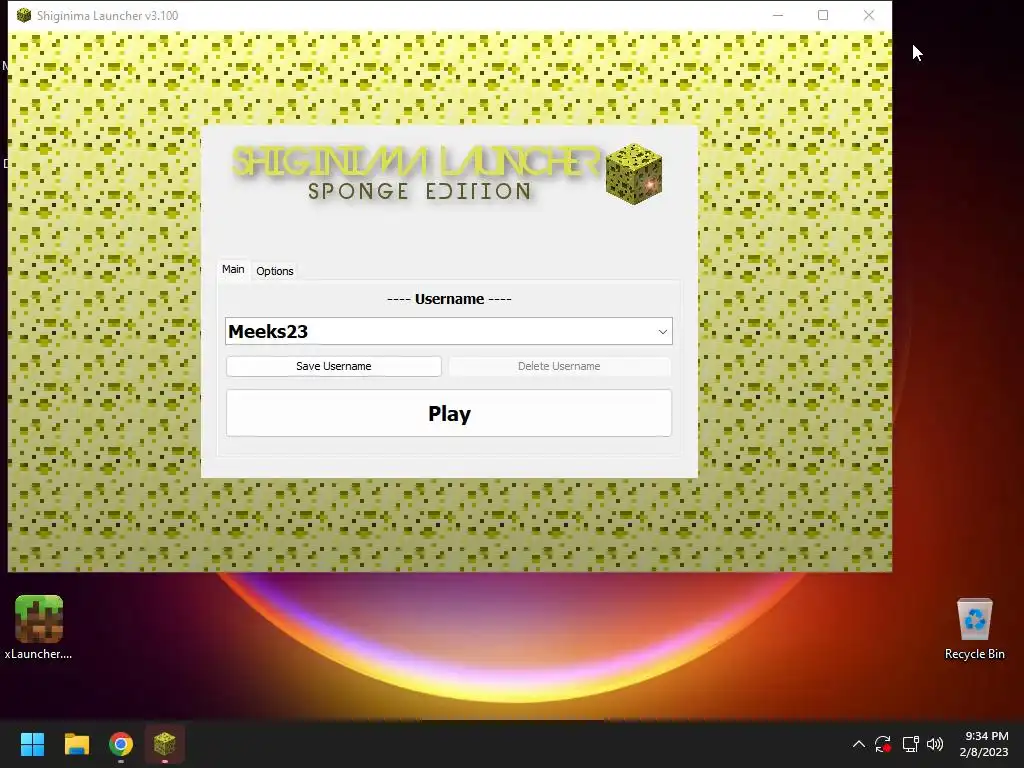Close the Shiginima Launcher window
Viewport: 1024px width, 768px height.
(869, 15)
